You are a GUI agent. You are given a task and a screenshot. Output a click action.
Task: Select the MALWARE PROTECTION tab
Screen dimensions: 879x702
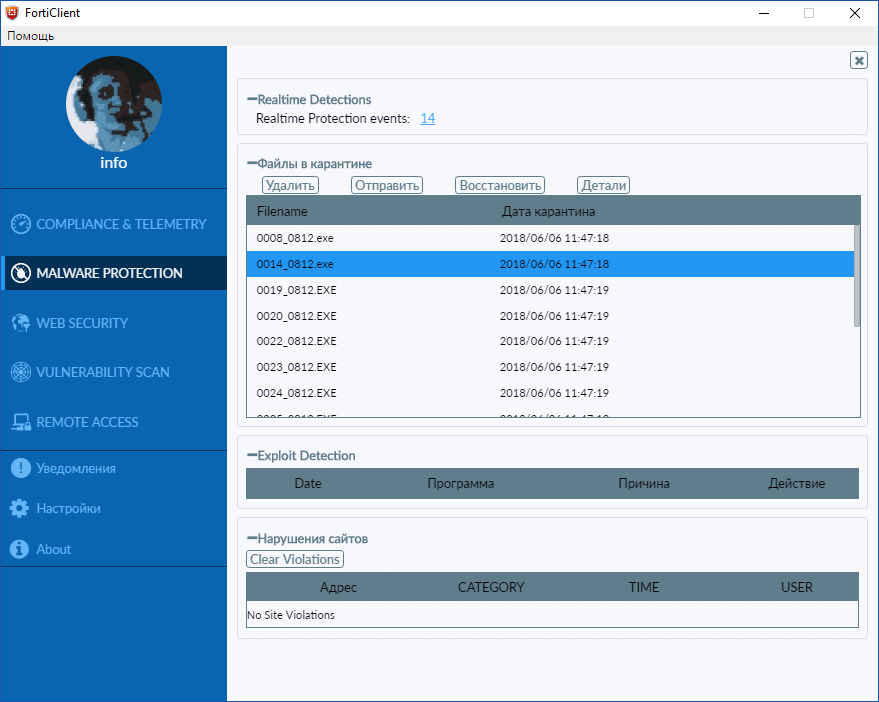click(114, 273)
